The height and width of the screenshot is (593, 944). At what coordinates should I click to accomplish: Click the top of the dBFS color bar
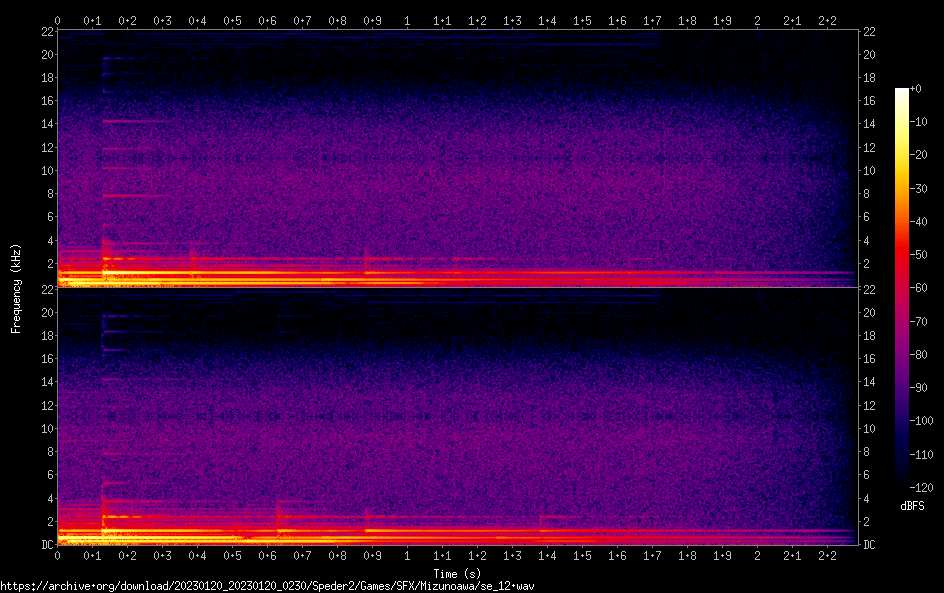902,92
